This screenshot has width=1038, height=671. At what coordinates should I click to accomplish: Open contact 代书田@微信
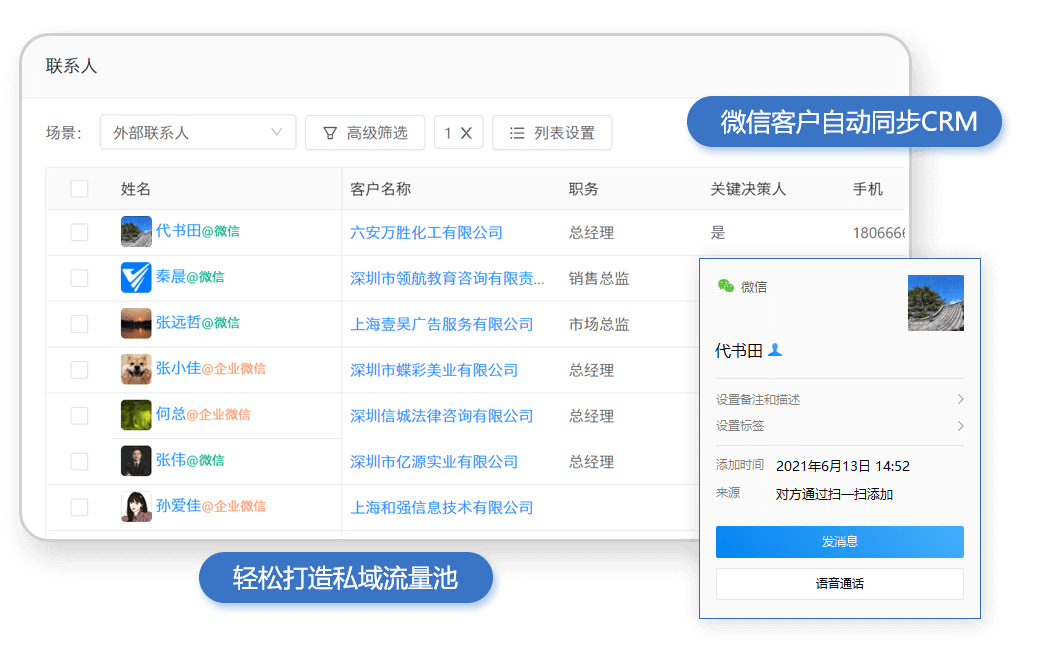tap(197, 230)
